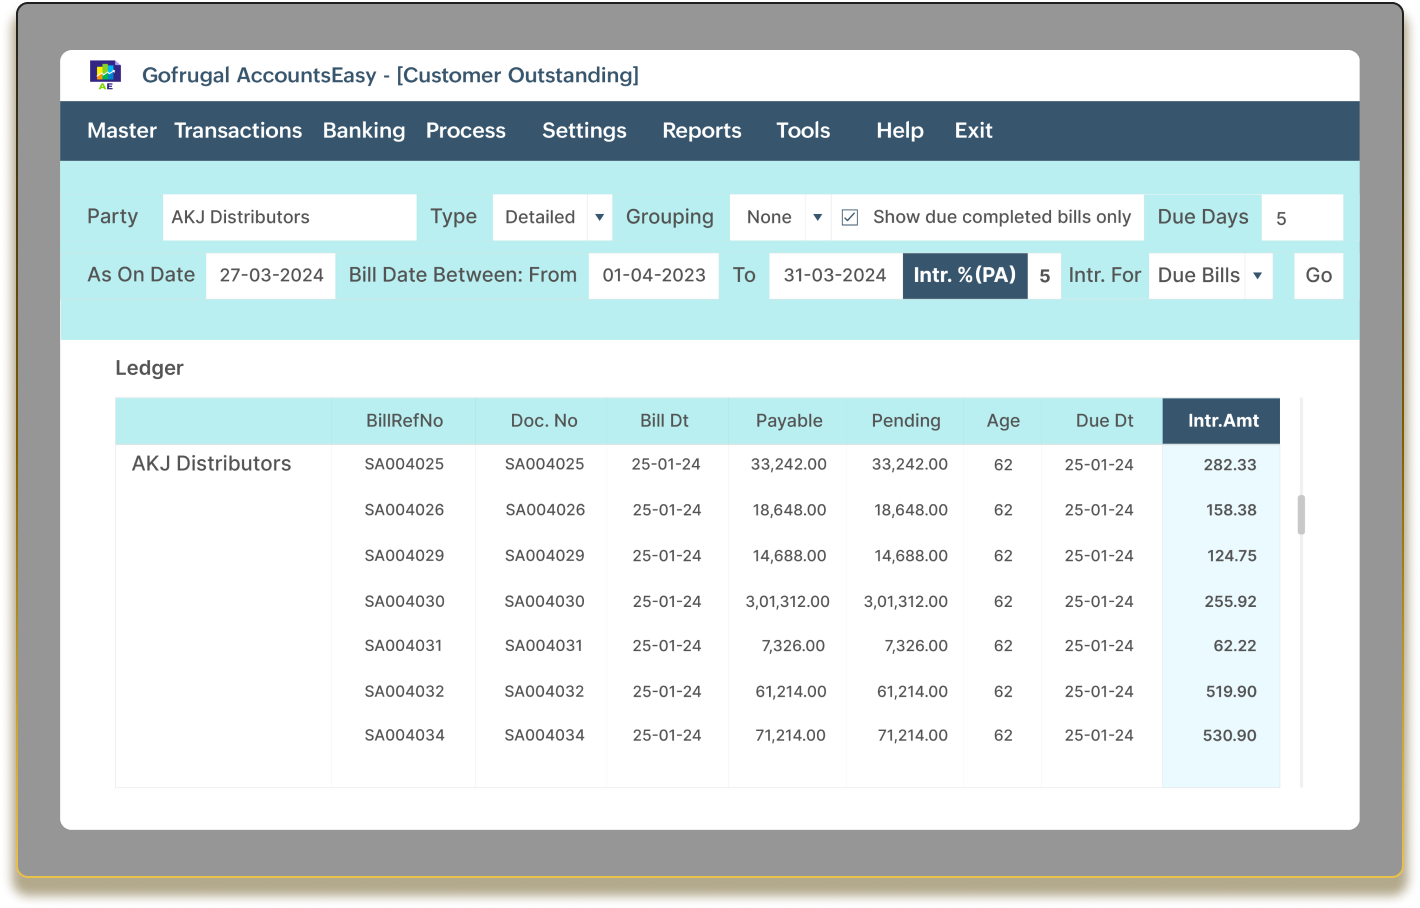The height and width of the screenshot is (908, 1420).
Task: Open the Intr. For dropdown showing Due Bills
Action: click(1258, 275)
